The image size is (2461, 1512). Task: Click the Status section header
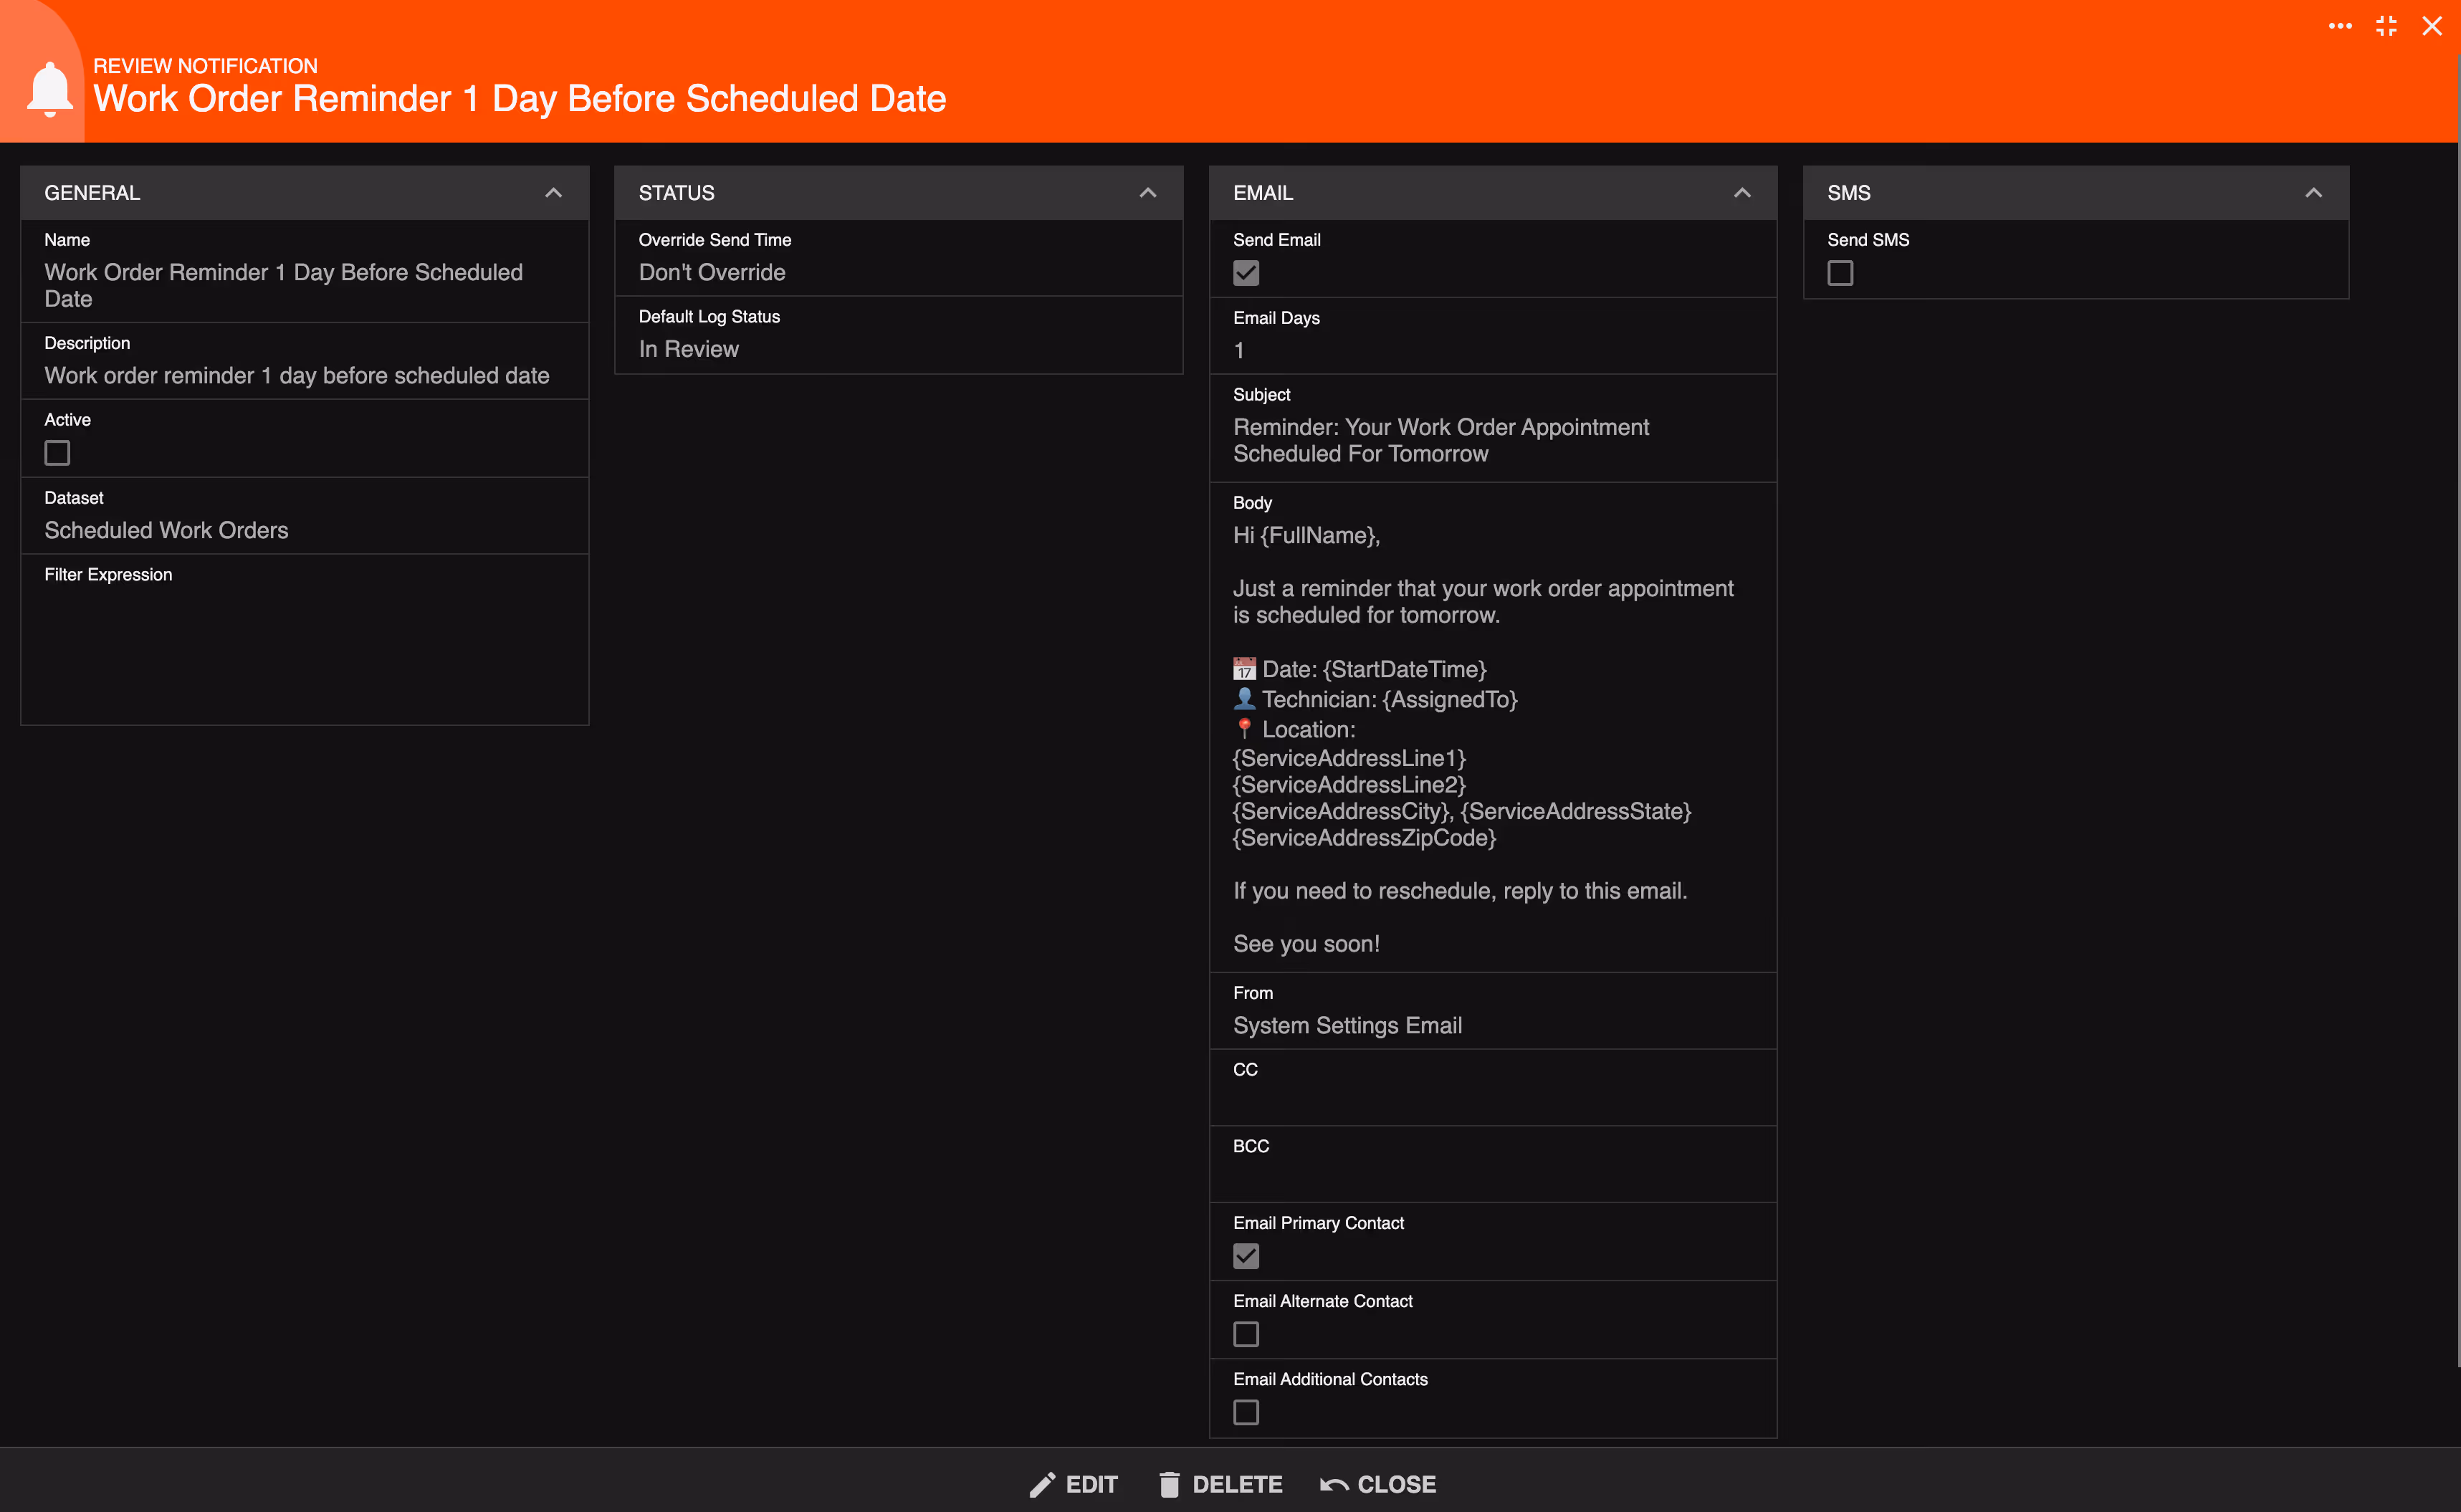pos(677,193)
